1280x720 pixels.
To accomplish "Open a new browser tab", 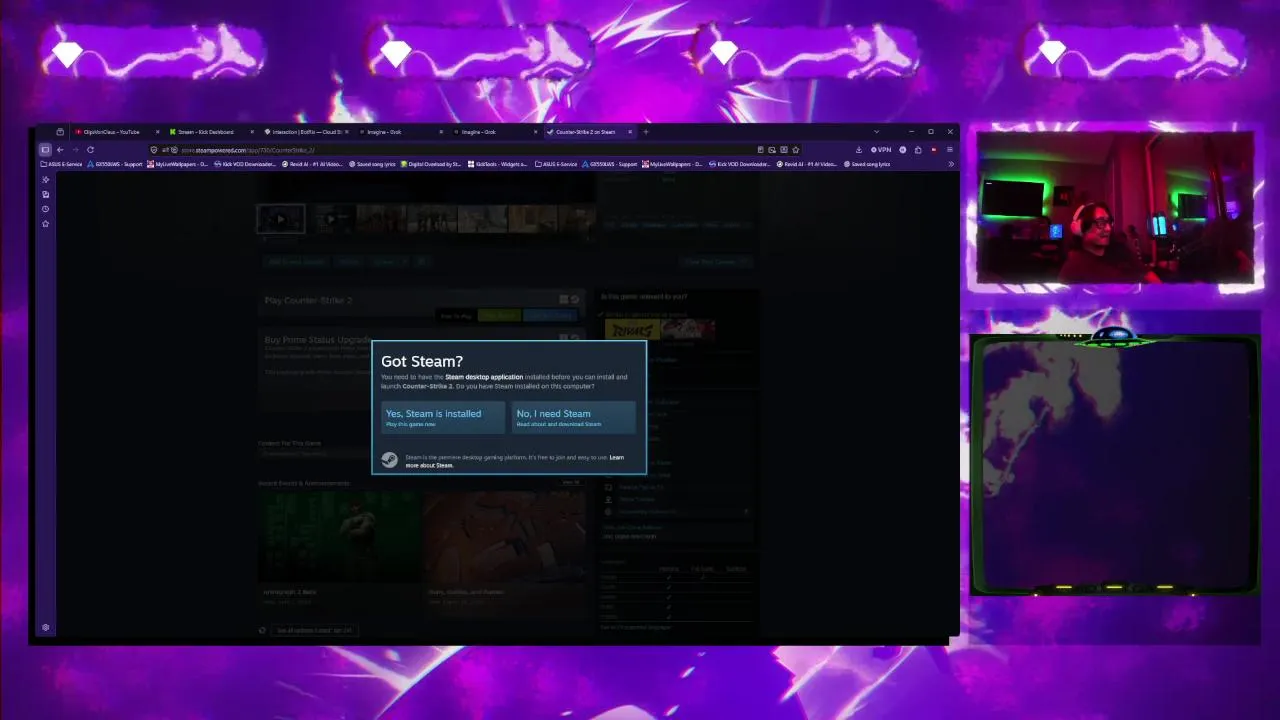I will 646,132.
